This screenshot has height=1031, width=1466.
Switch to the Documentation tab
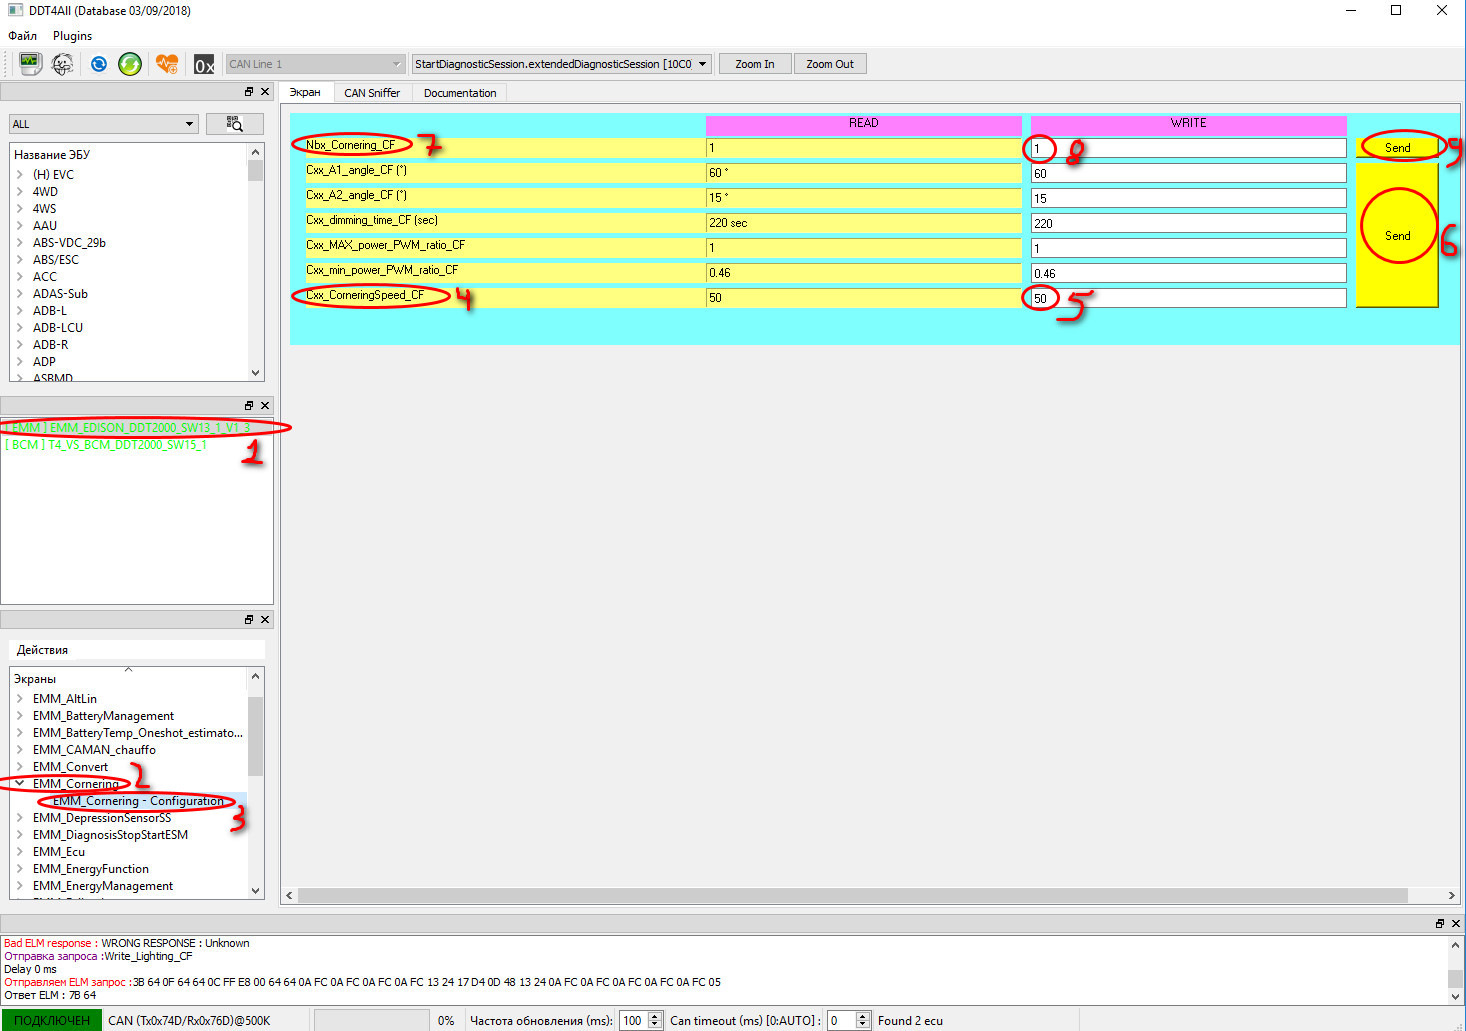coord(460,93)
